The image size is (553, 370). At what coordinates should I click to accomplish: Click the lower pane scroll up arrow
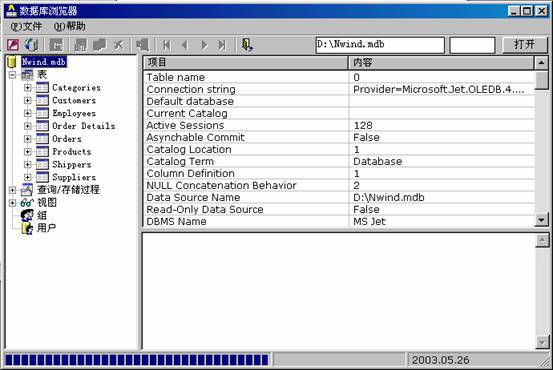pyautogui.click(x=542, y=240)
